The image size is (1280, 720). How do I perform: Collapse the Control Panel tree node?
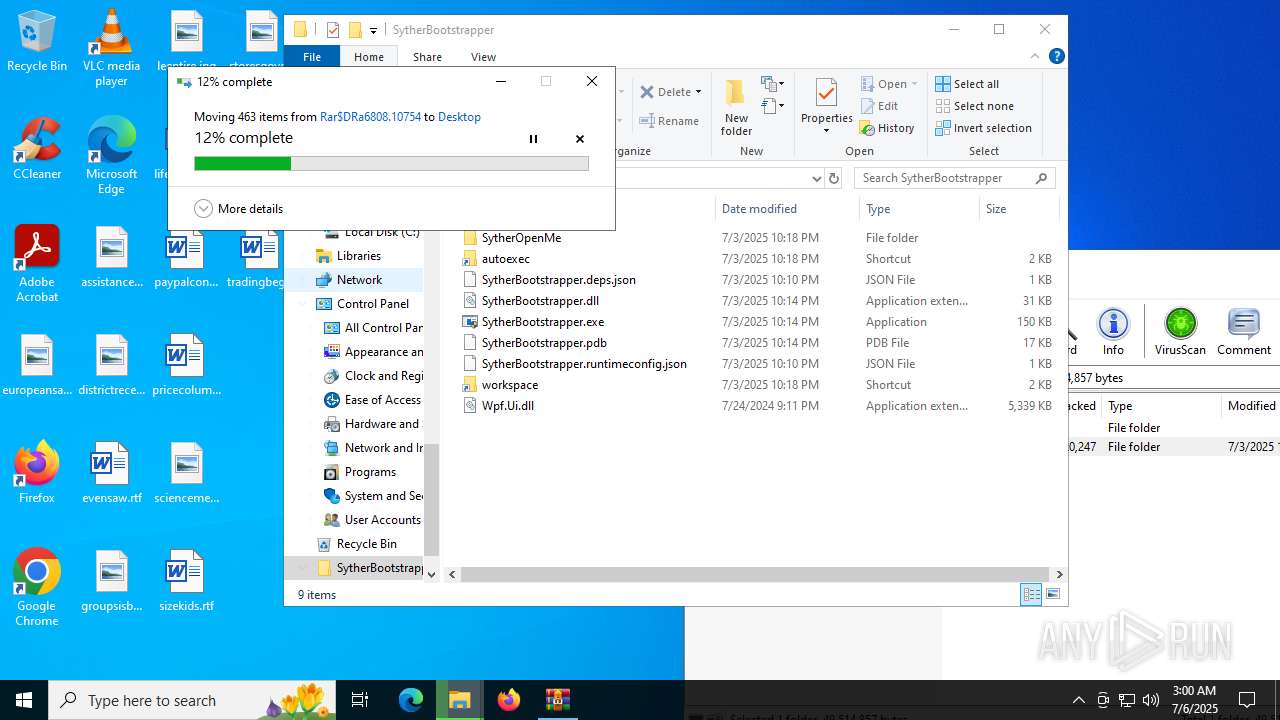click(302, 304)
